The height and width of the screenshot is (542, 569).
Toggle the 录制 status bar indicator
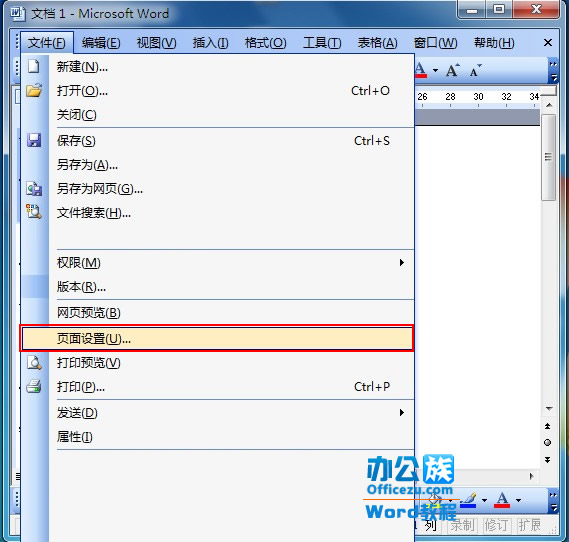click(462, 525)
